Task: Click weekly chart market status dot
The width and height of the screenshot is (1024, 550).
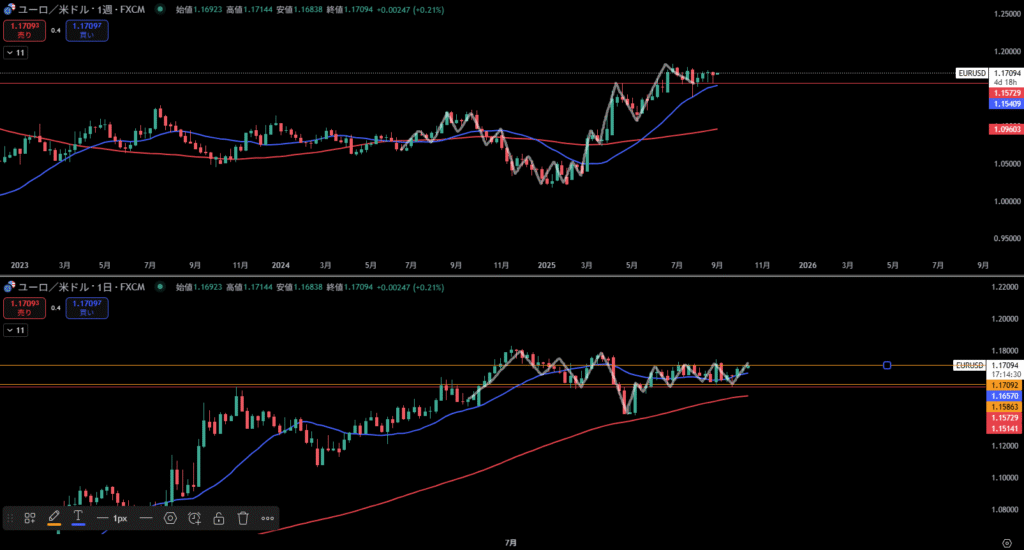Action: point(160,10)
